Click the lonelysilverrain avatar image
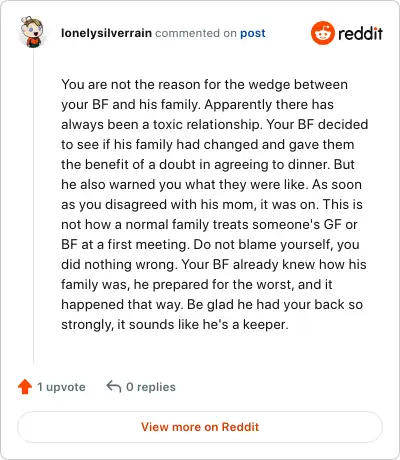Screen dimensions: 400x460 pyautogui.click(x=32, y=32)
